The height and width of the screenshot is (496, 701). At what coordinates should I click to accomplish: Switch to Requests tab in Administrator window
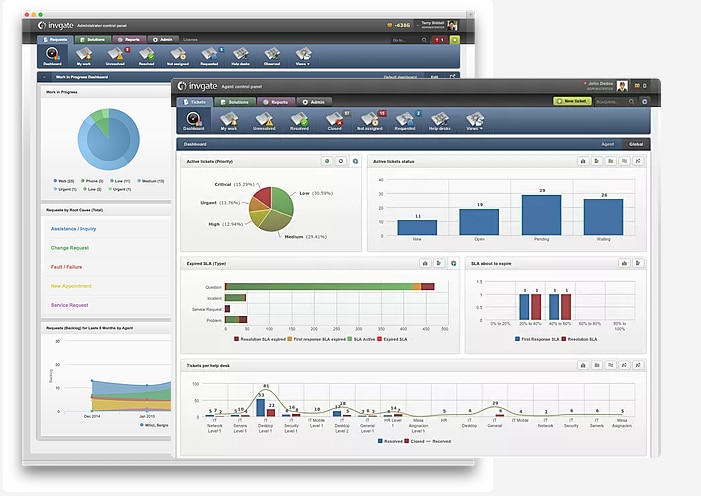(x=55, y=39)
